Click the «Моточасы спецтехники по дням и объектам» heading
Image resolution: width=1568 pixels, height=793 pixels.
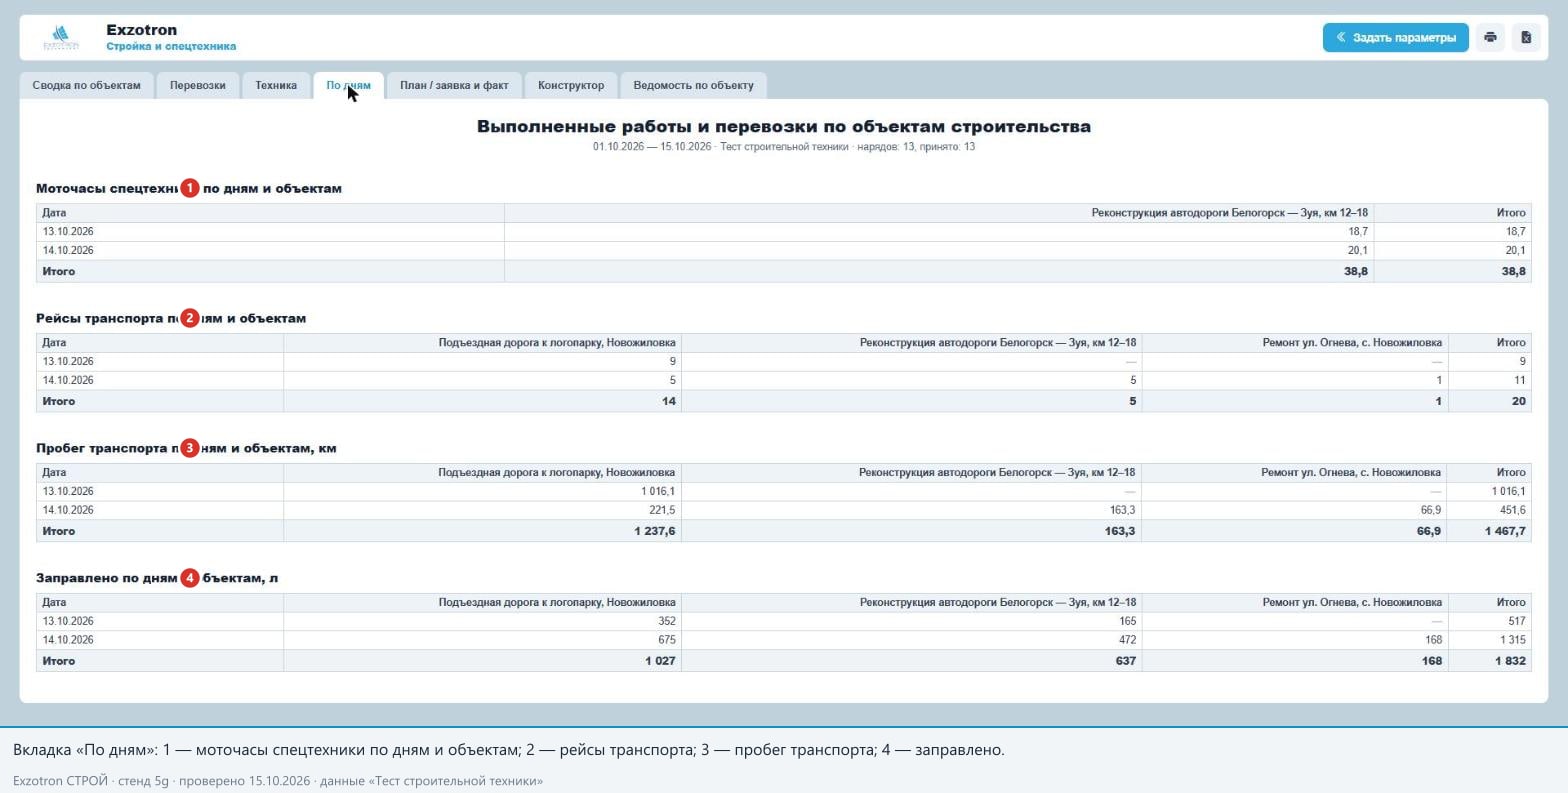(x=189, y=188)
